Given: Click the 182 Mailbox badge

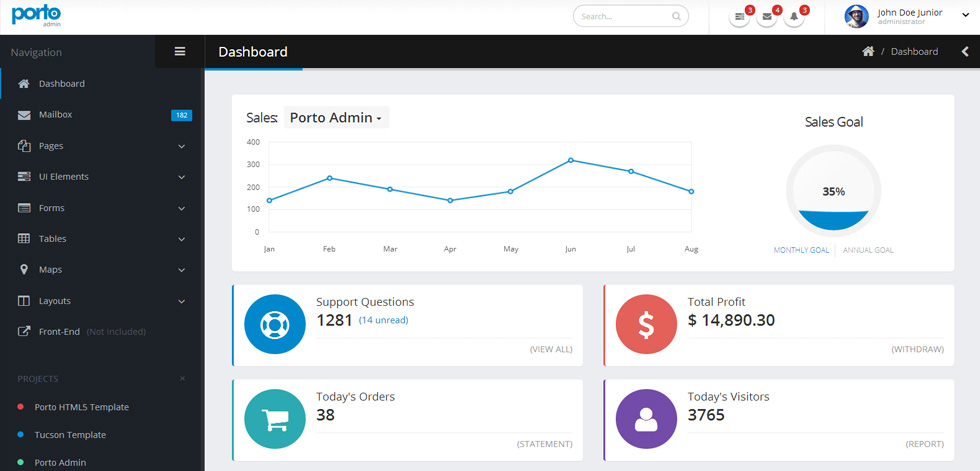Looking at the screenshot, I should pyautogui.click(x=181, y=115).
